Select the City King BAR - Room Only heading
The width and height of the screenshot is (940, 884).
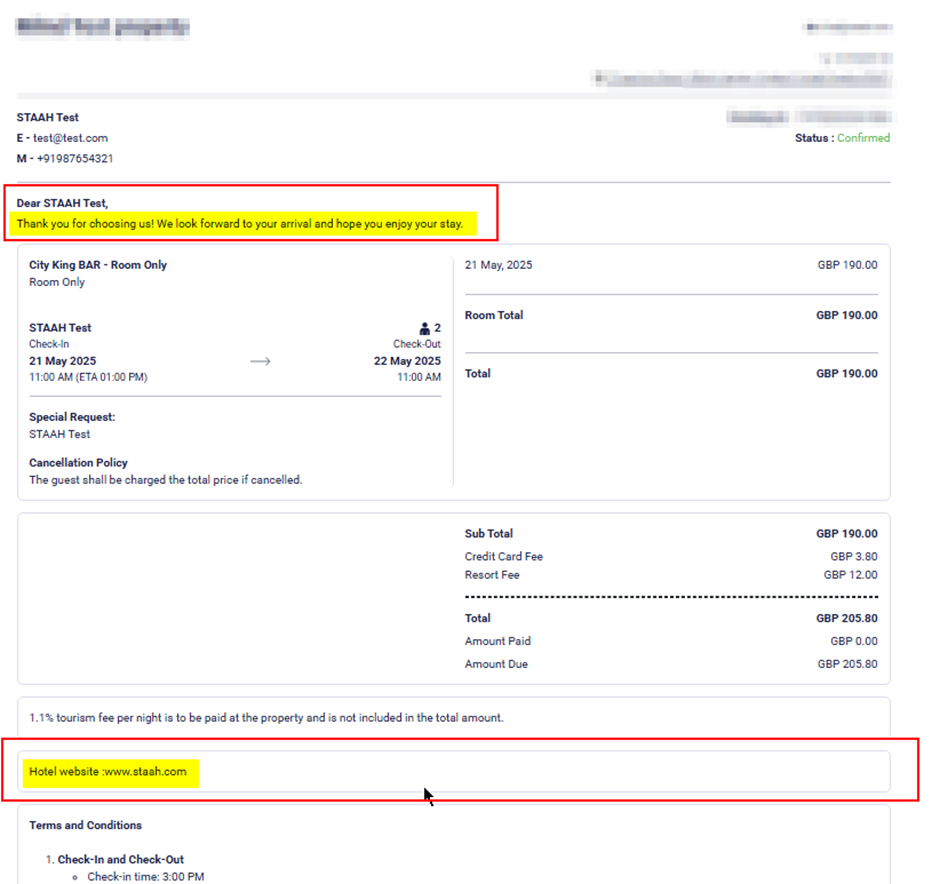pyautogui.click(x=98, y=265)
